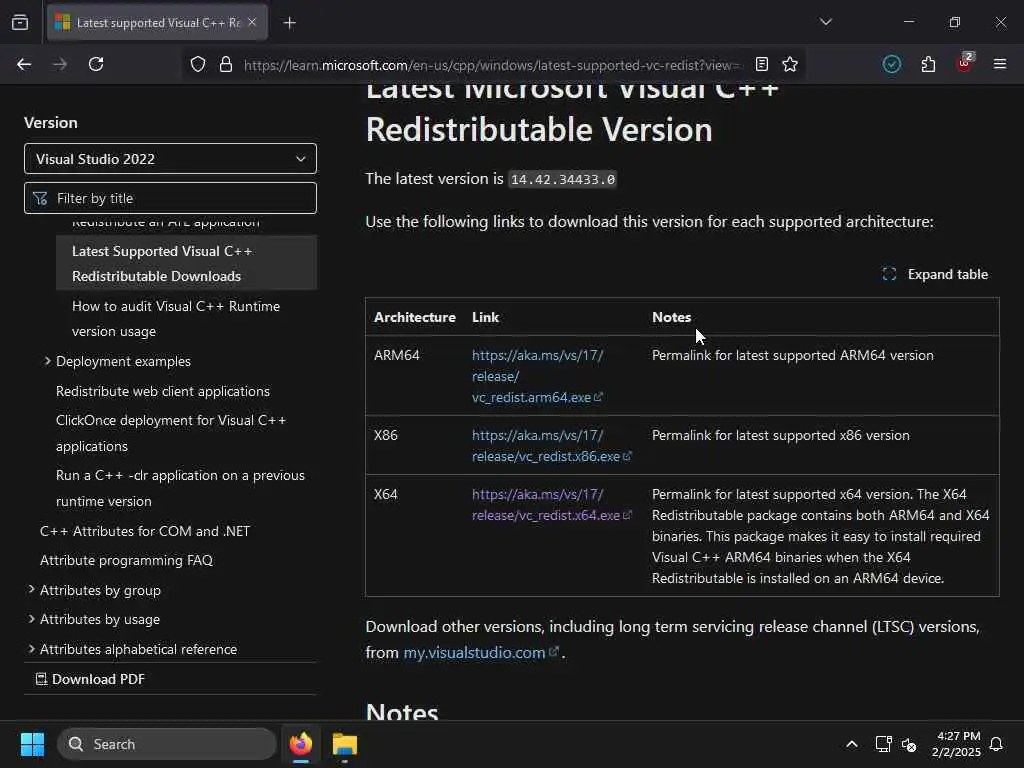The image size is (1024, 768).
Task: Open the network status tray icon
Action: point(883,744)
